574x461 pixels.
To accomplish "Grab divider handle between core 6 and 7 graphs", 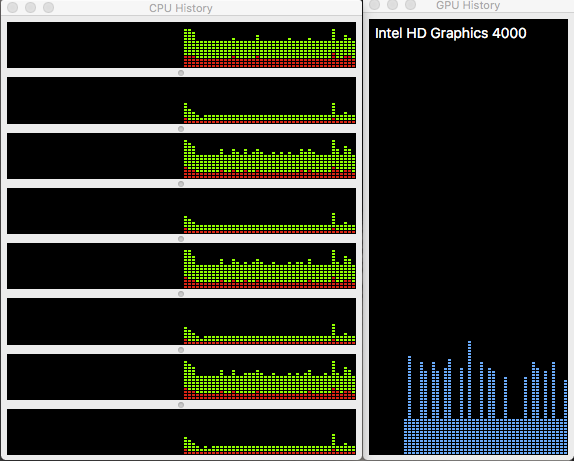I will (x=181, y=350).
